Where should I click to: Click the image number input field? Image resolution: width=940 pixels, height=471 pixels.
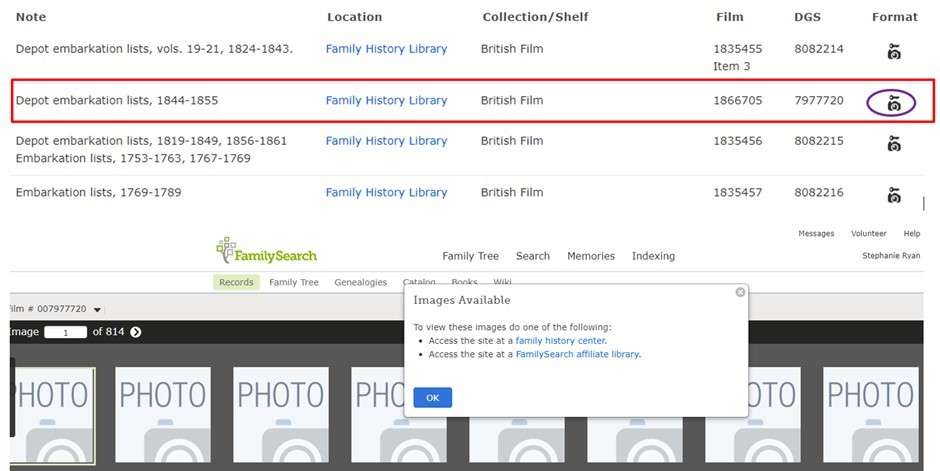65,333
